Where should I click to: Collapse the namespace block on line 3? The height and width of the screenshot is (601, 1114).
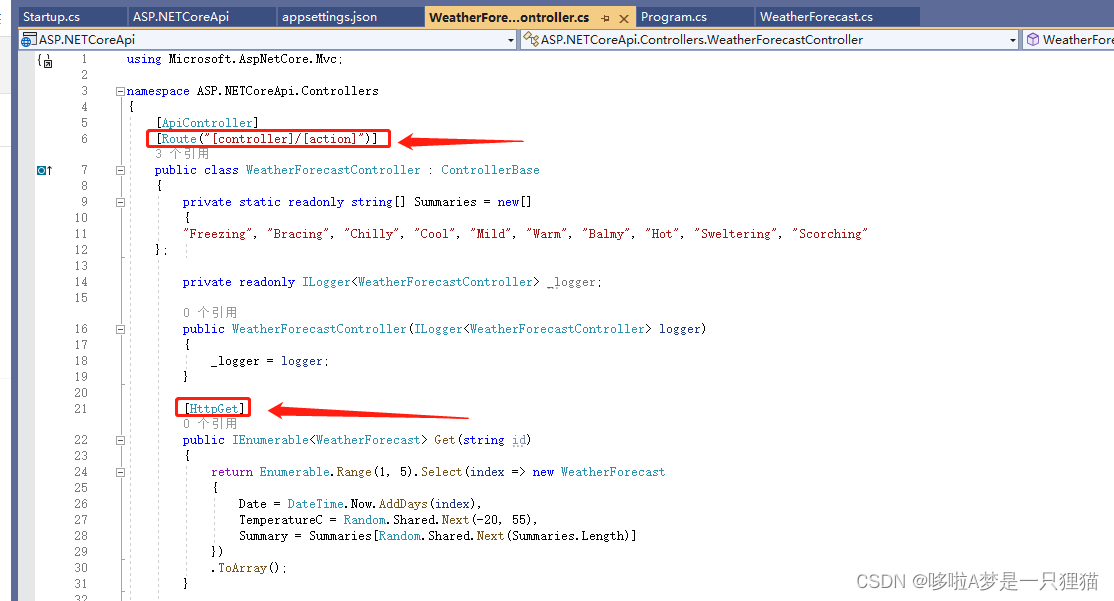(x=120, y=91)
